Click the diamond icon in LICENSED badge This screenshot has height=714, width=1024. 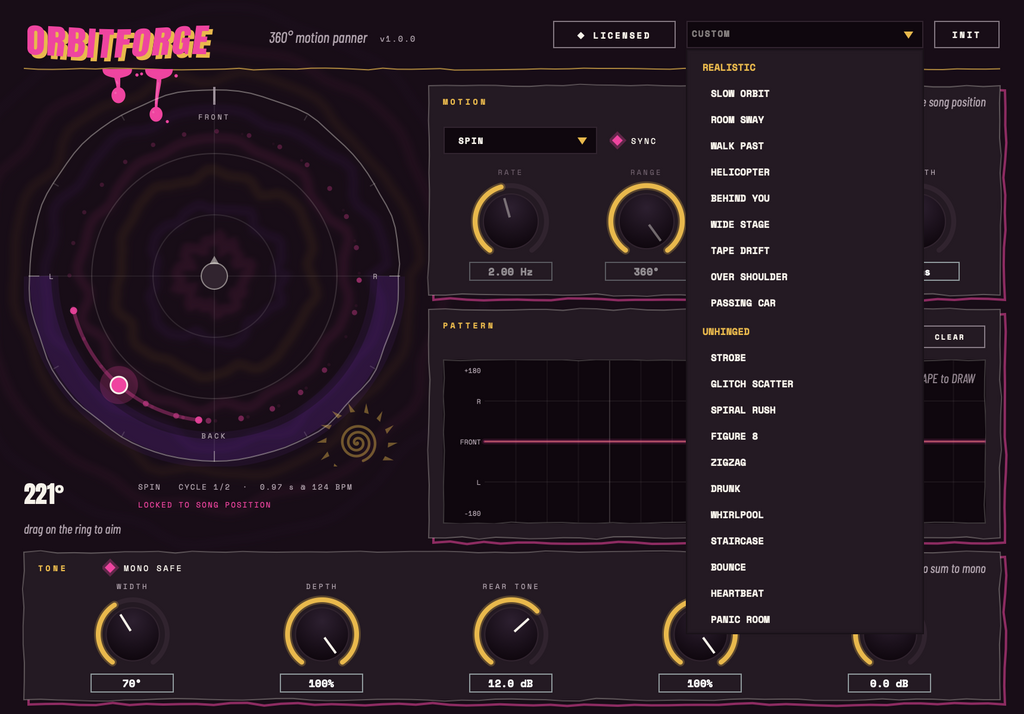coord(581,35)
